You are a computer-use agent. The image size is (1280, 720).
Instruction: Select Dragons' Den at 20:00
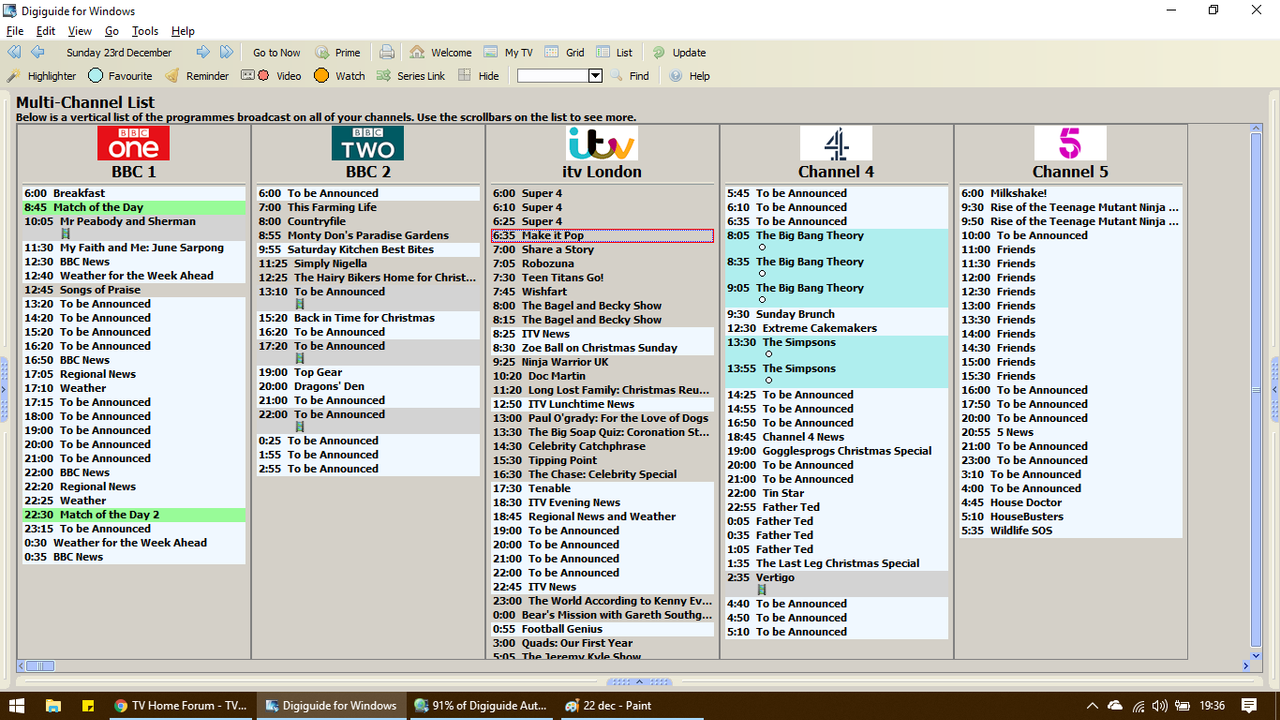pyautogui.click(x=368, y=386)
